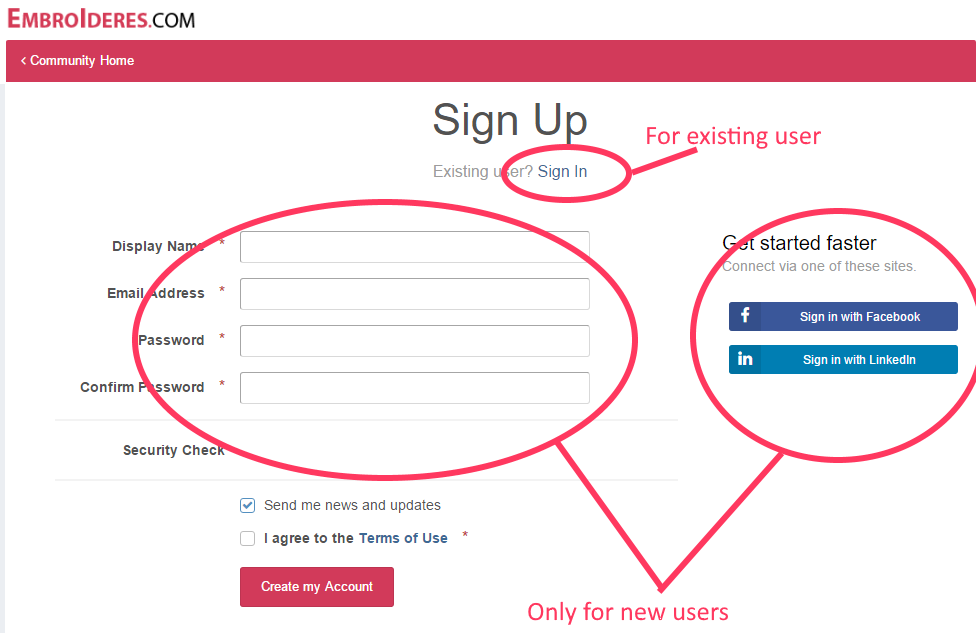976x633 pixels.
Task: Click the Community Home back chevron
Action: click(23, 60)
